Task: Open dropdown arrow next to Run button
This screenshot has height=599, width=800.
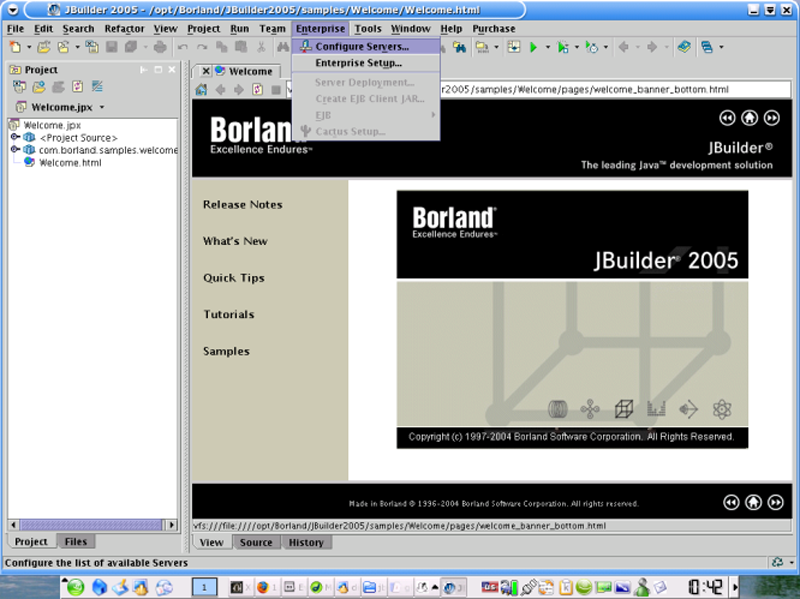Action: (x=547, y=48)
